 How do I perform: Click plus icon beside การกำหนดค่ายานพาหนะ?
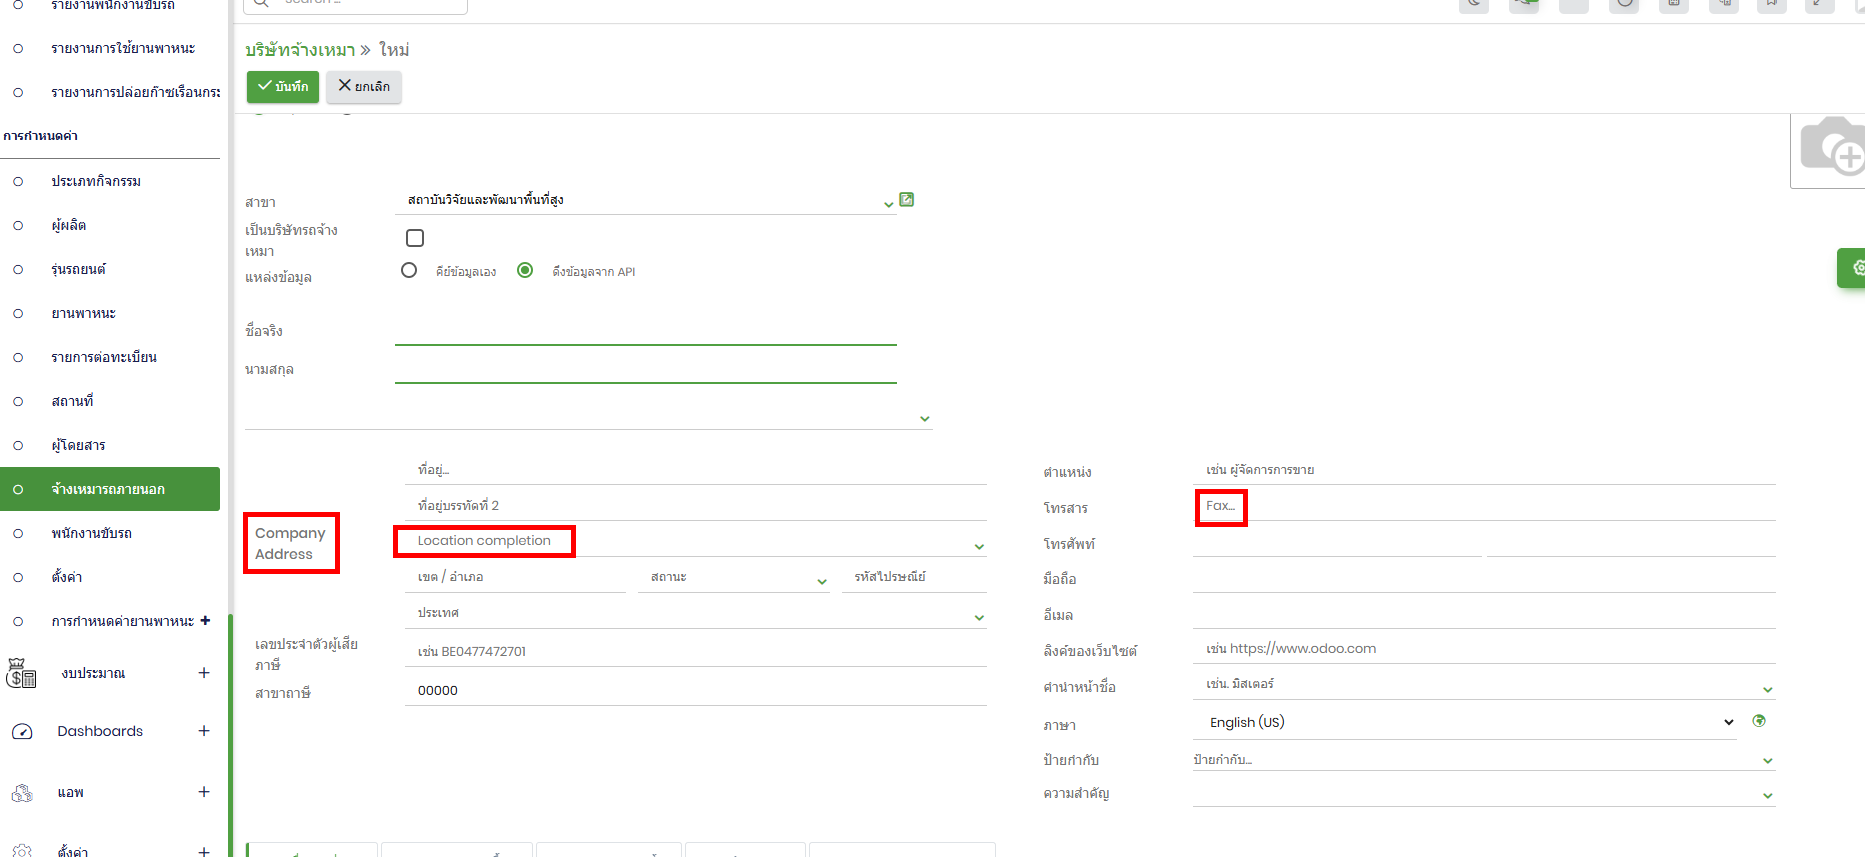[x=205, y=621]
